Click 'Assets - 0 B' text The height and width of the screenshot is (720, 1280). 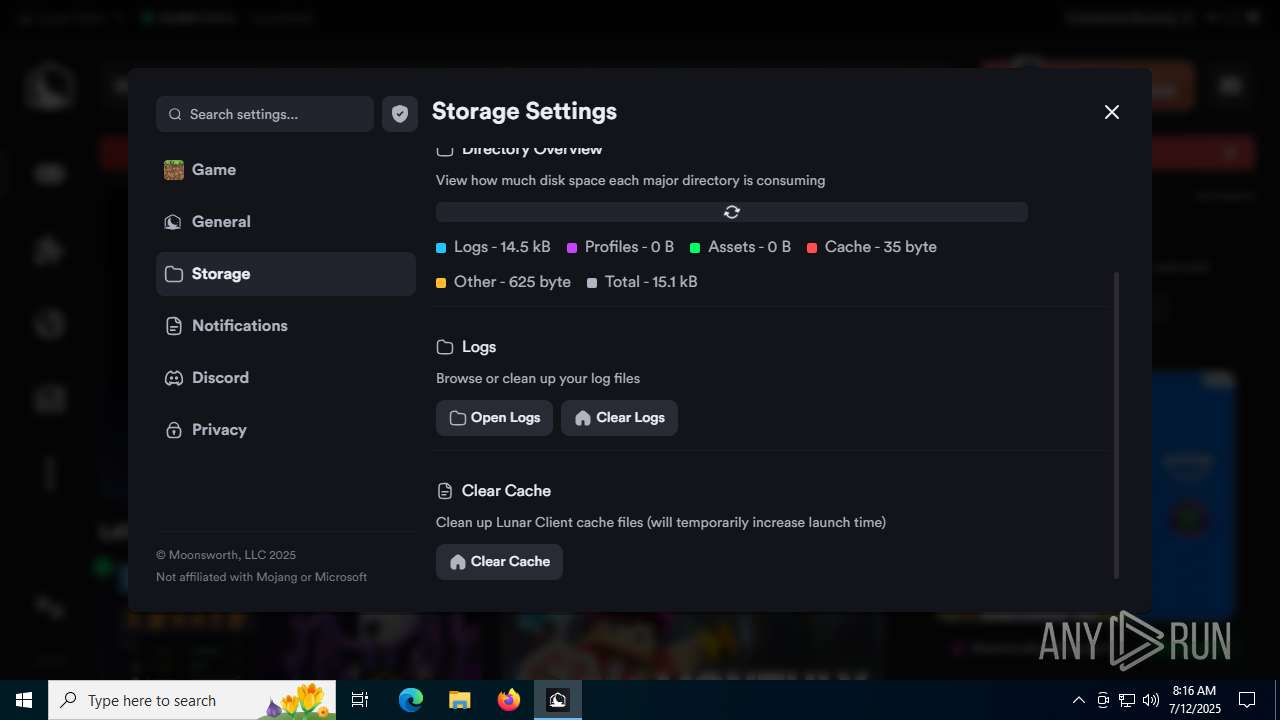pos(749,247)
